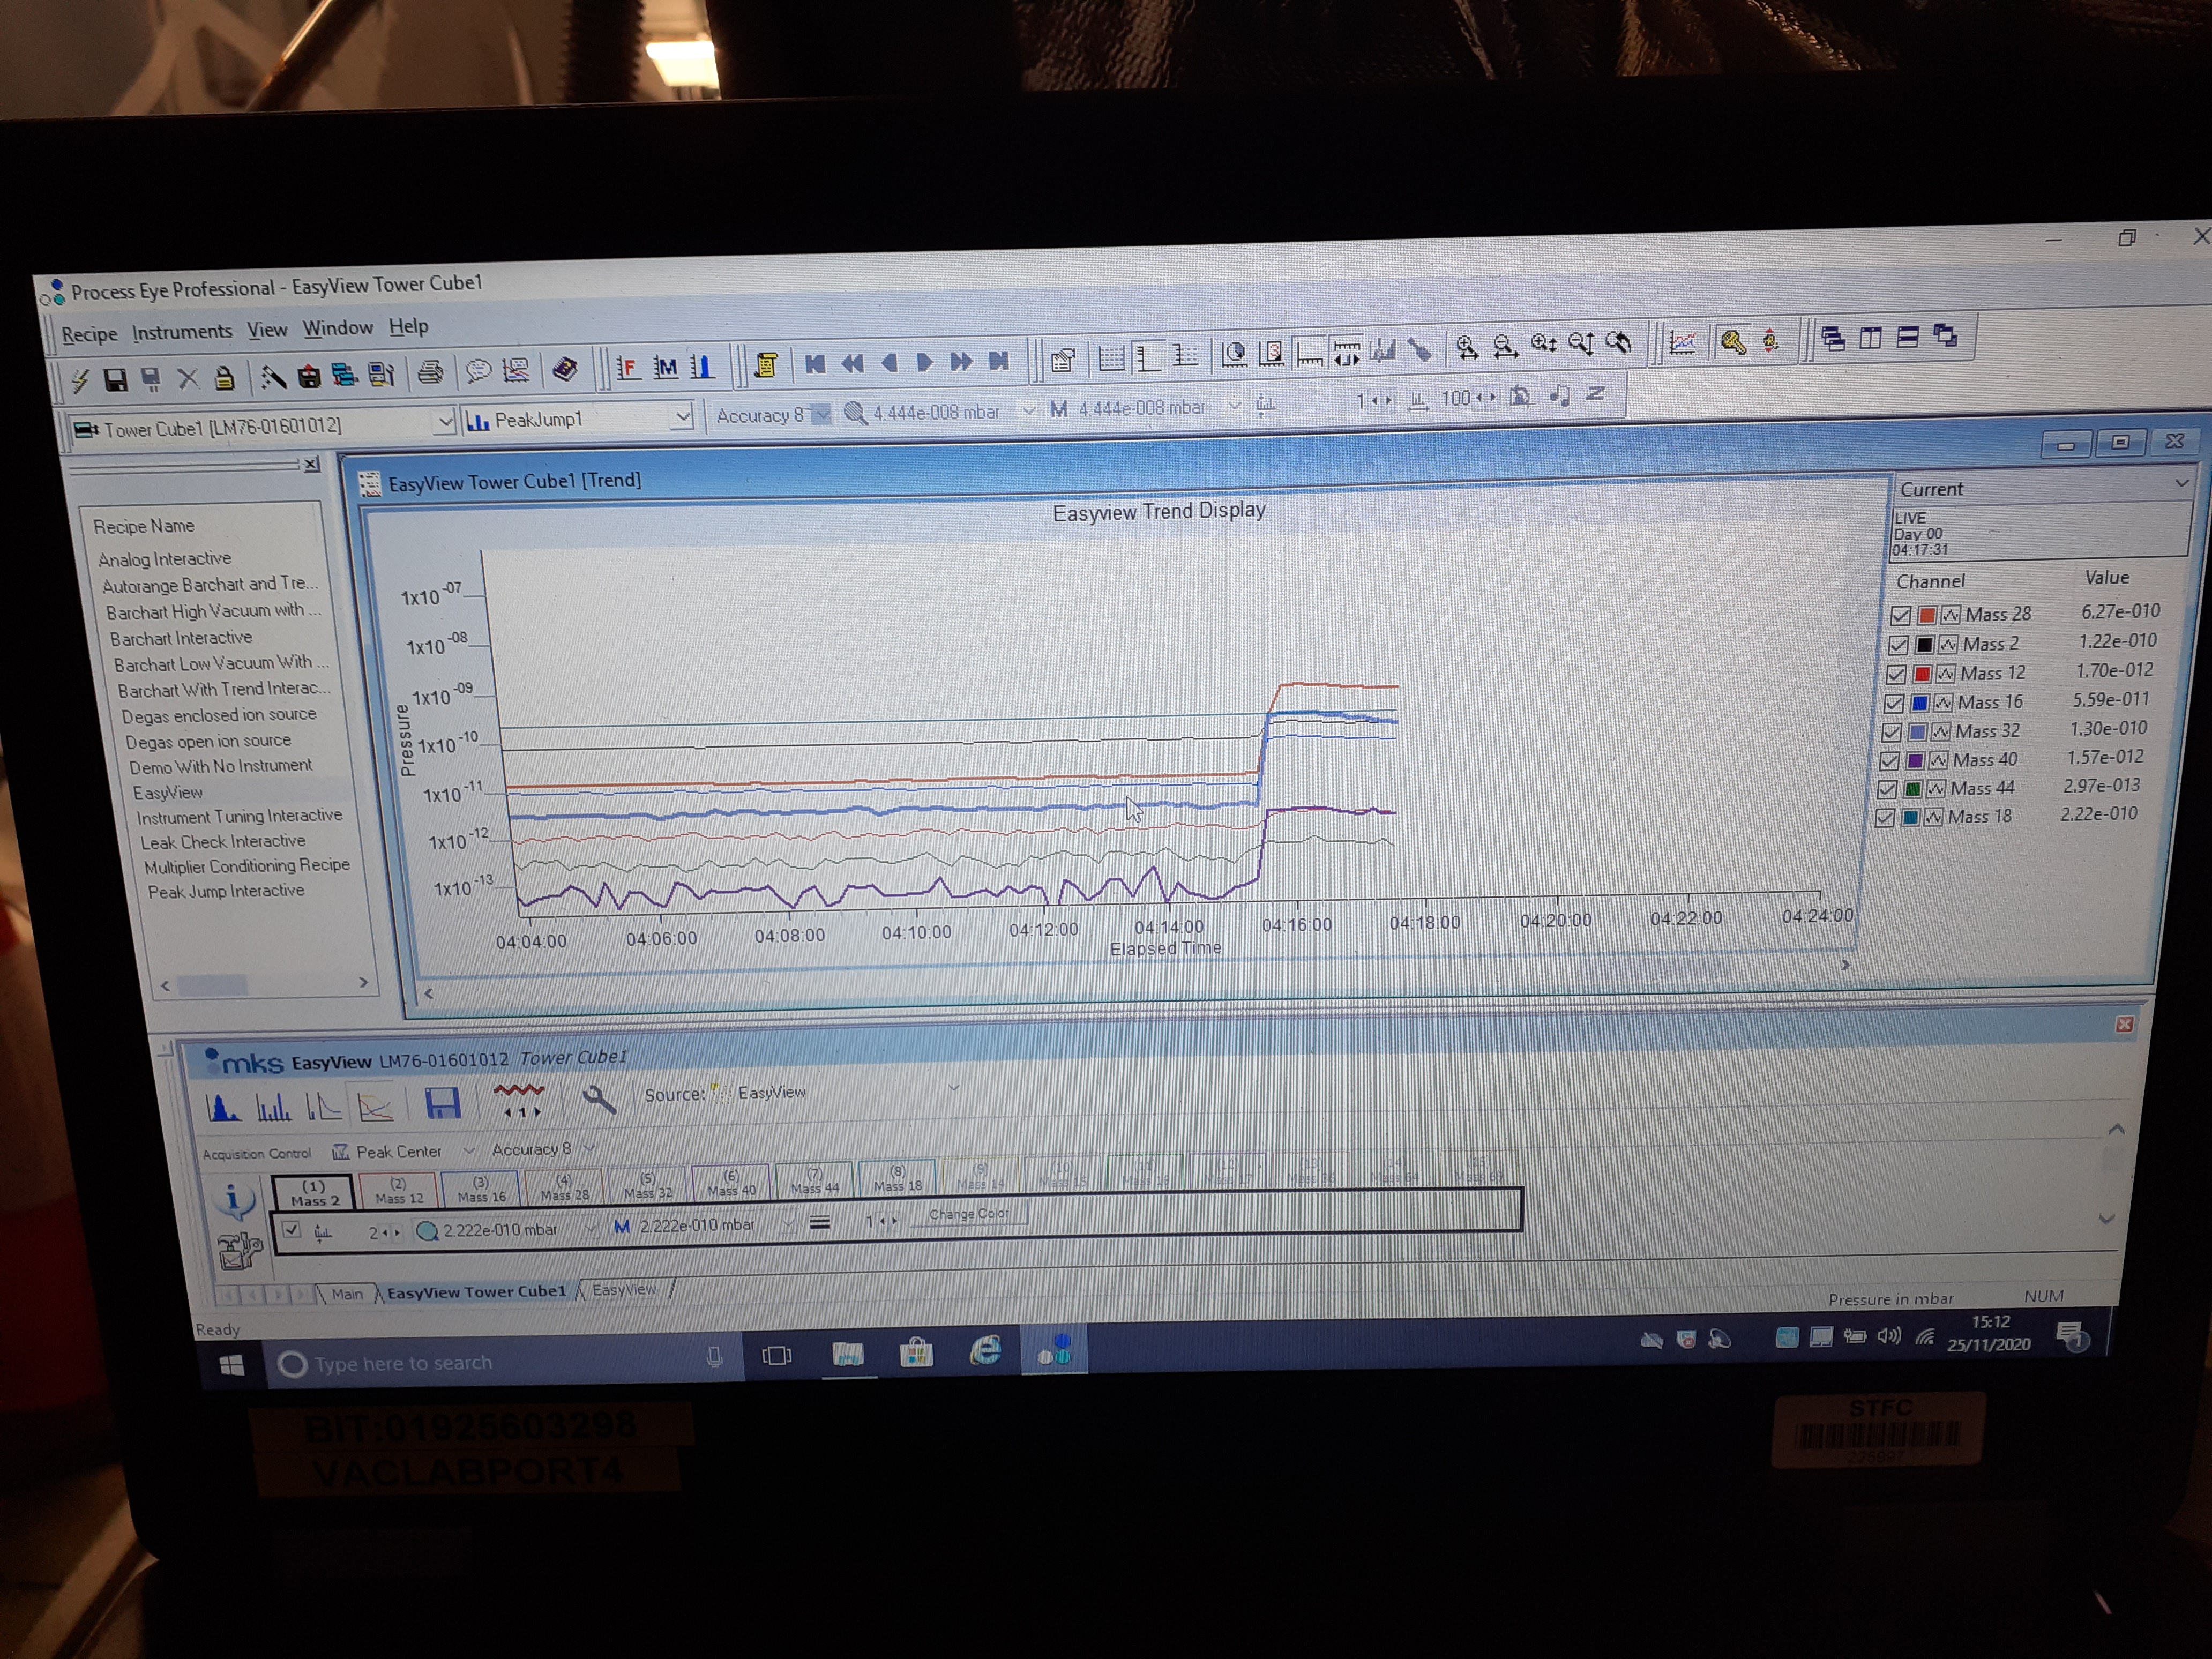Toggle the Mass 18 channel checkbox

1885,818
